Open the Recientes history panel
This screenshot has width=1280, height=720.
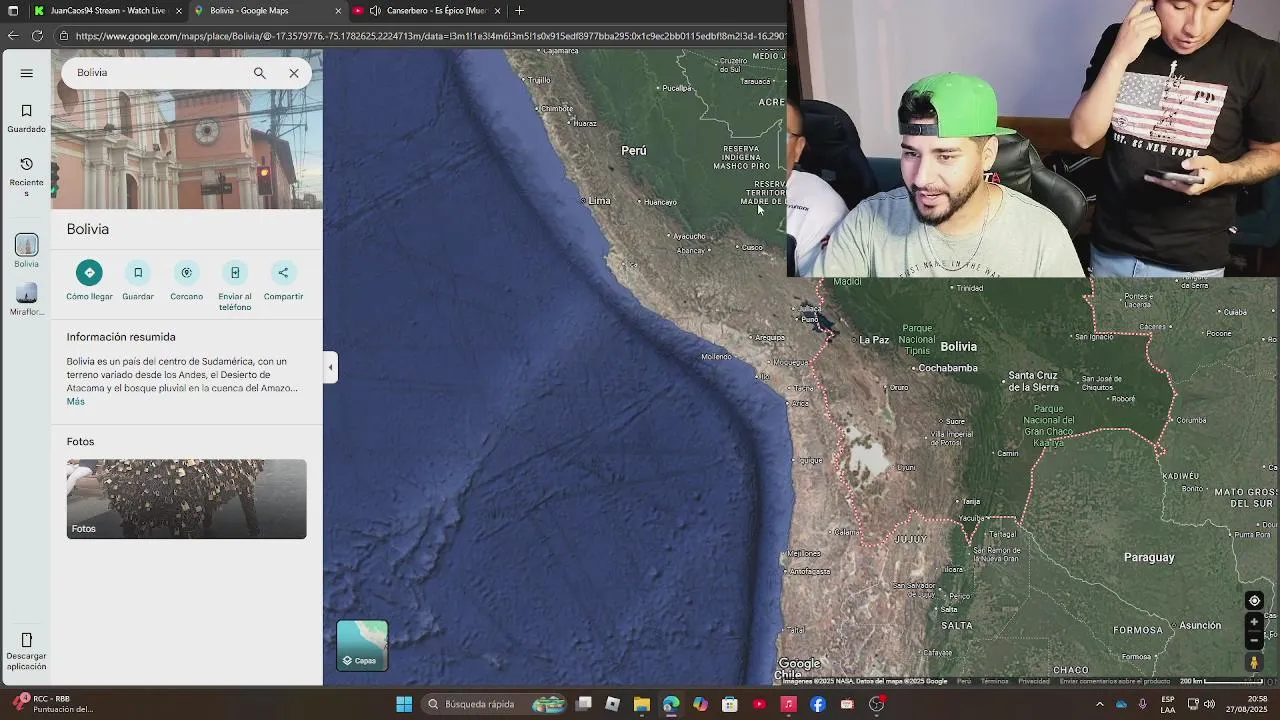27,177
